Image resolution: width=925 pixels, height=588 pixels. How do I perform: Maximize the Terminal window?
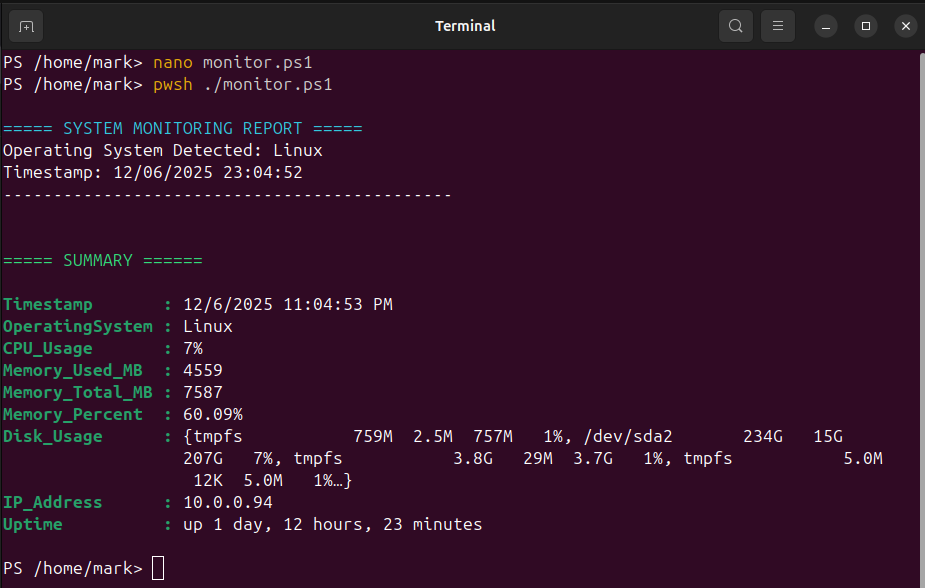[x=866, y=26]
